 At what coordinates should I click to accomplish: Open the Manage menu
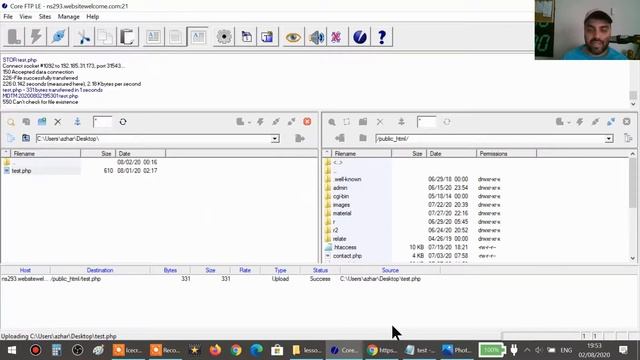(x=69, y=17)
